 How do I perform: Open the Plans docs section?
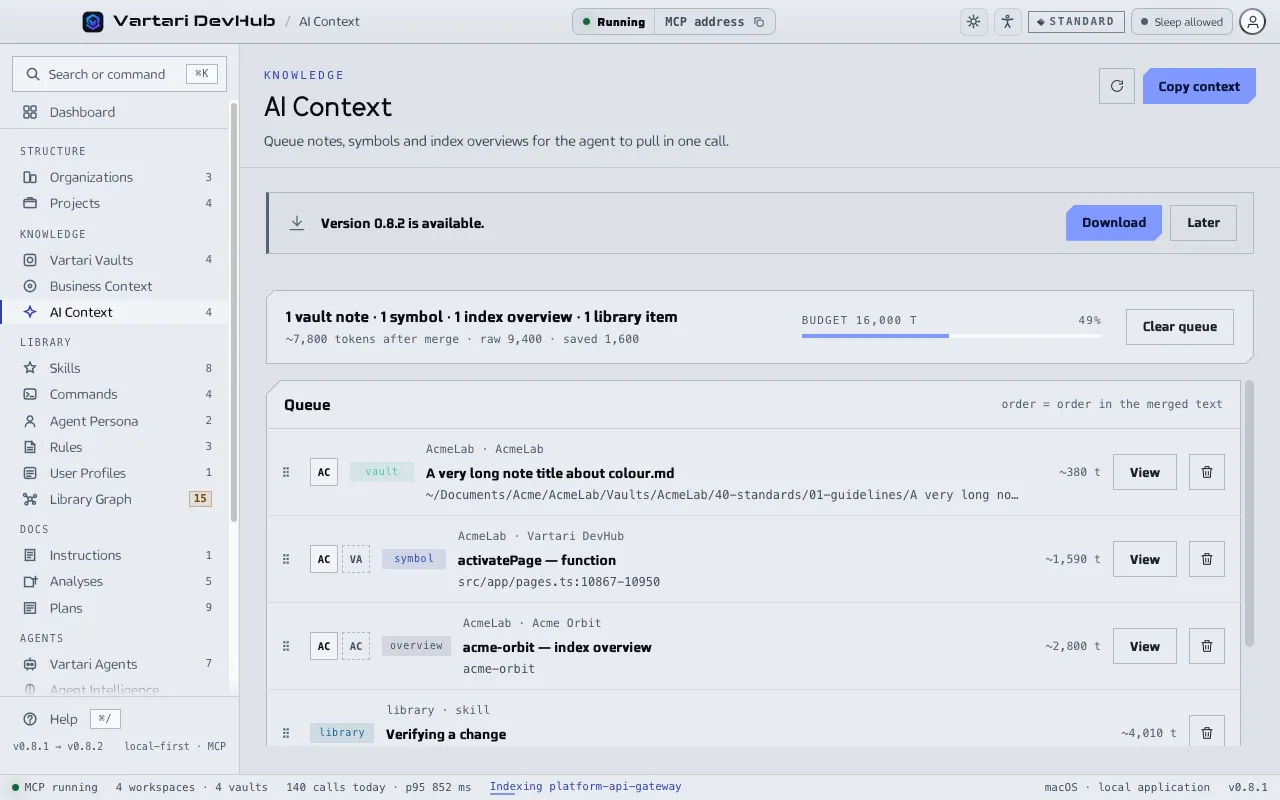(114, 608)
